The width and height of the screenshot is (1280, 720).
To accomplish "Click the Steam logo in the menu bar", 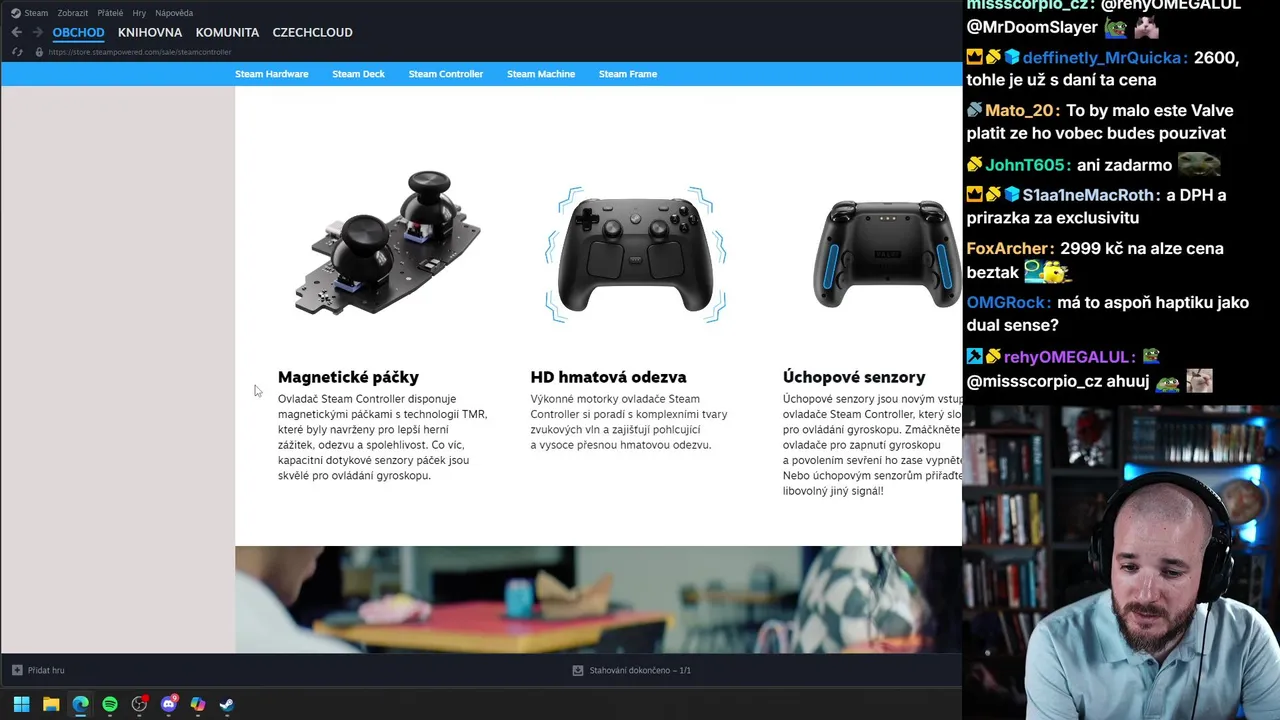I will pos(15,13).
